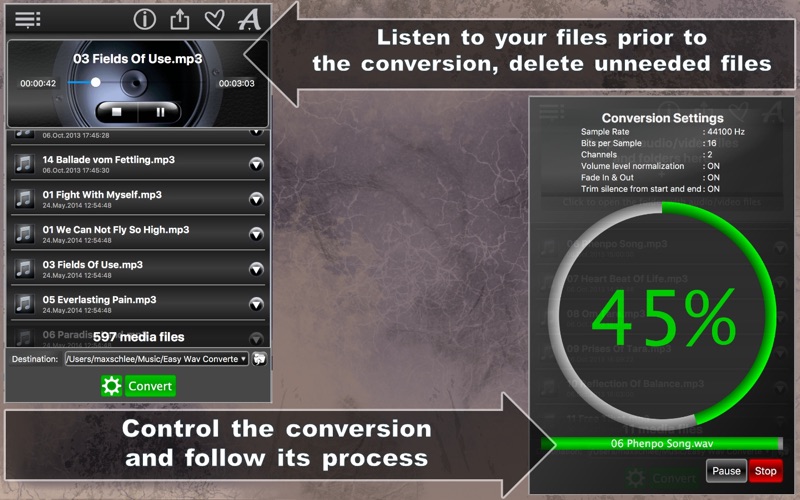The height and width of the screenshot is (500, 800).
Task: Click music note icon of 03 Fields Of Use row
Action: [24, 269]
